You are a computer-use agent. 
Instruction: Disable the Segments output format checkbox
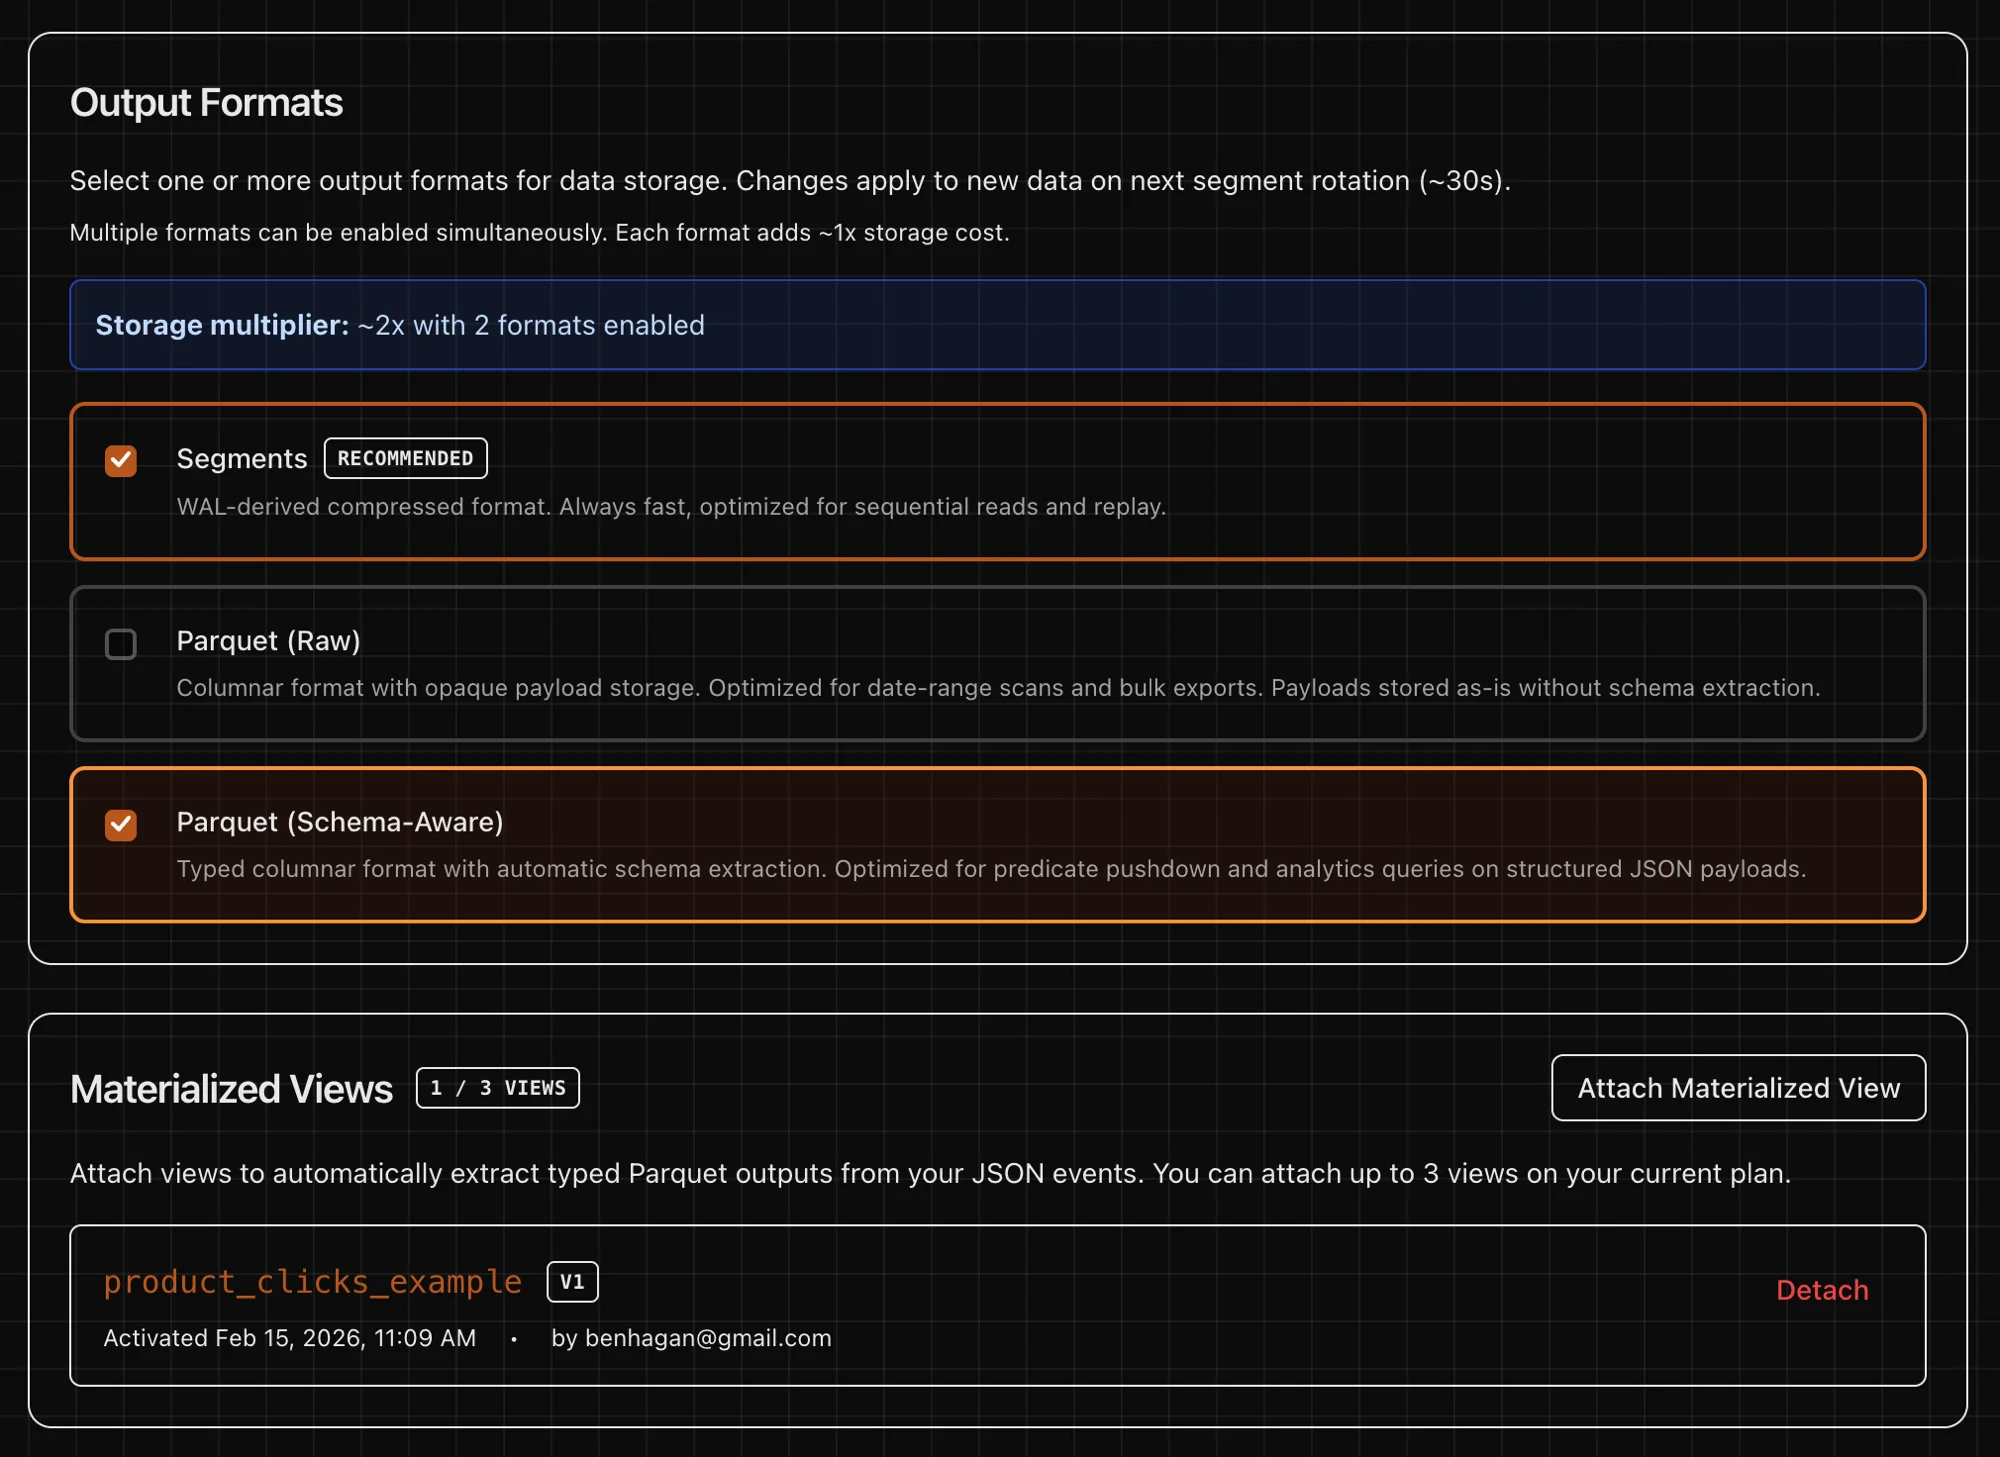tap(120, 462)
